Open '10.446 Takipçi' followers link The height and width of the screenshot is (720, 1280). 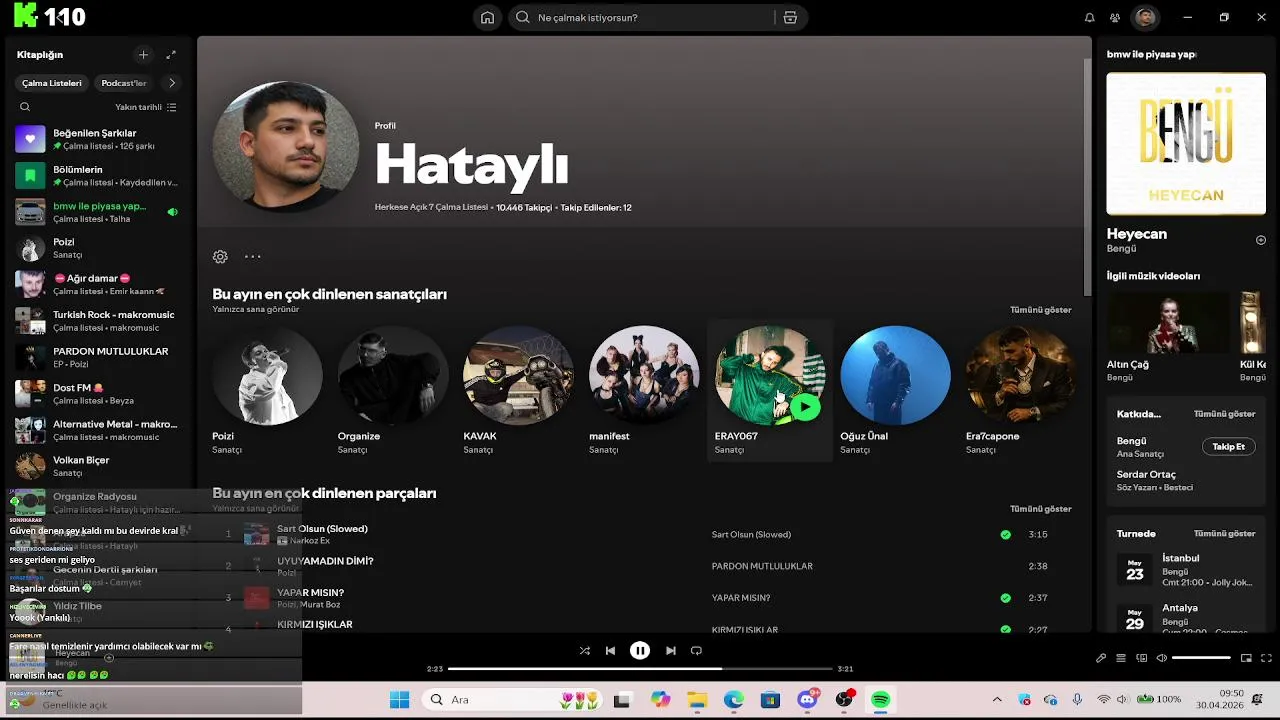(x=524, y=208)
